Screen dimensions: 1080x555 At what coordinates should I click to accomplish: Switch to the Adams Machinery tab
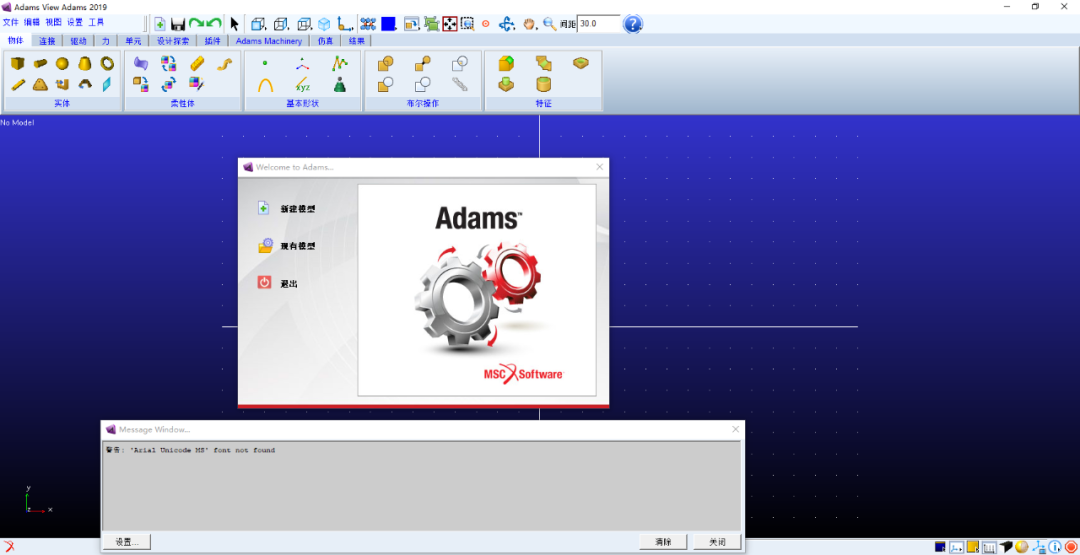tap(269, 41)
